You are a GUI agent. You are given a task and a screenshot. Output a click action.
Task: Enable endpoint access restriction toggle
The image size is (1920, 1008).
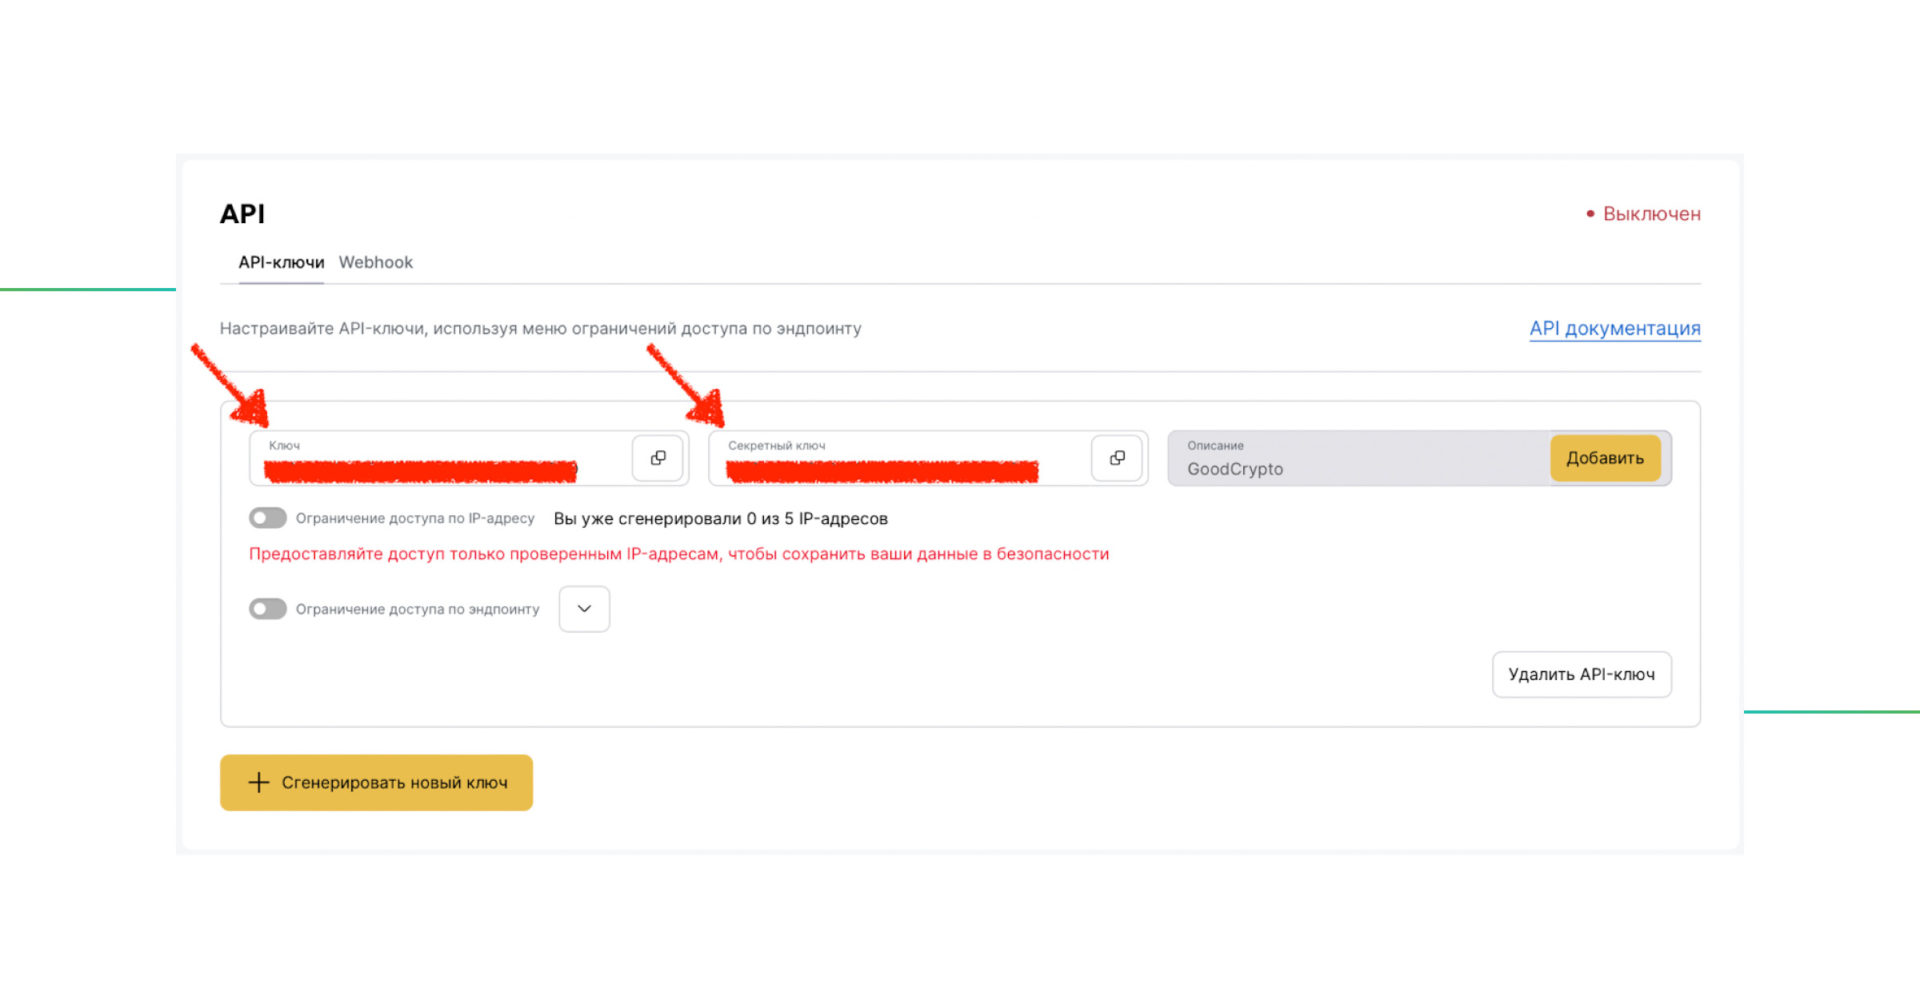tap(268, 609)
